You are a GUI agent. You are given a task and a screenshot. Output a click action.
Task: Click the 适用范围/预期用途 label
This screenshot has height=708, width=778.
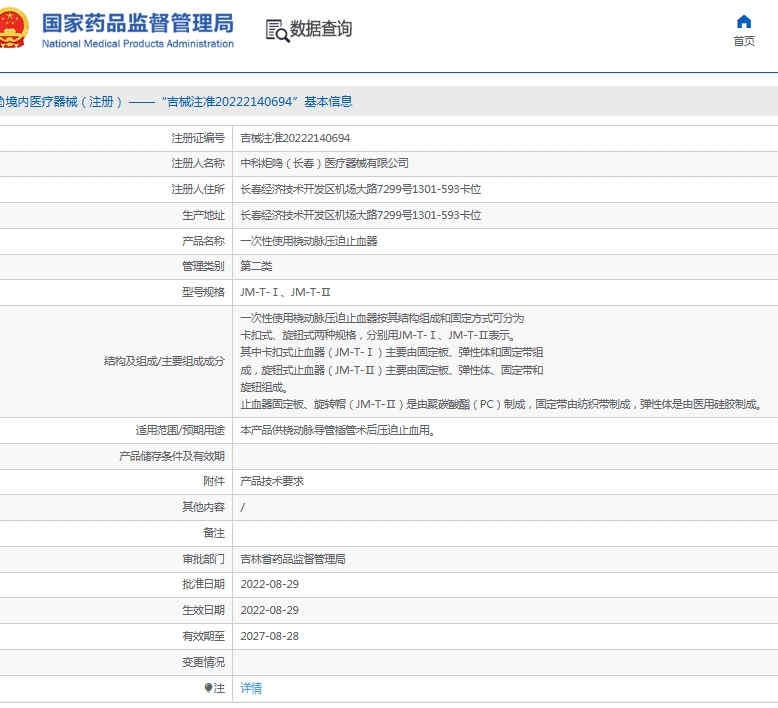pos(180,430)
